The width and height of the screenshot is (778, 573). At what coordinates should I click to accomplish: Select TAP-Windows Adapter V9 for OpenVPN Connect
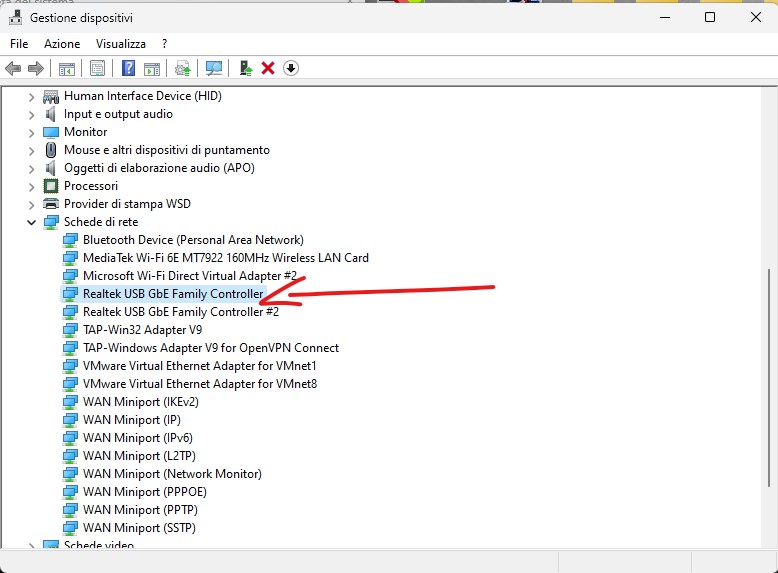click(x=211, y=348)
